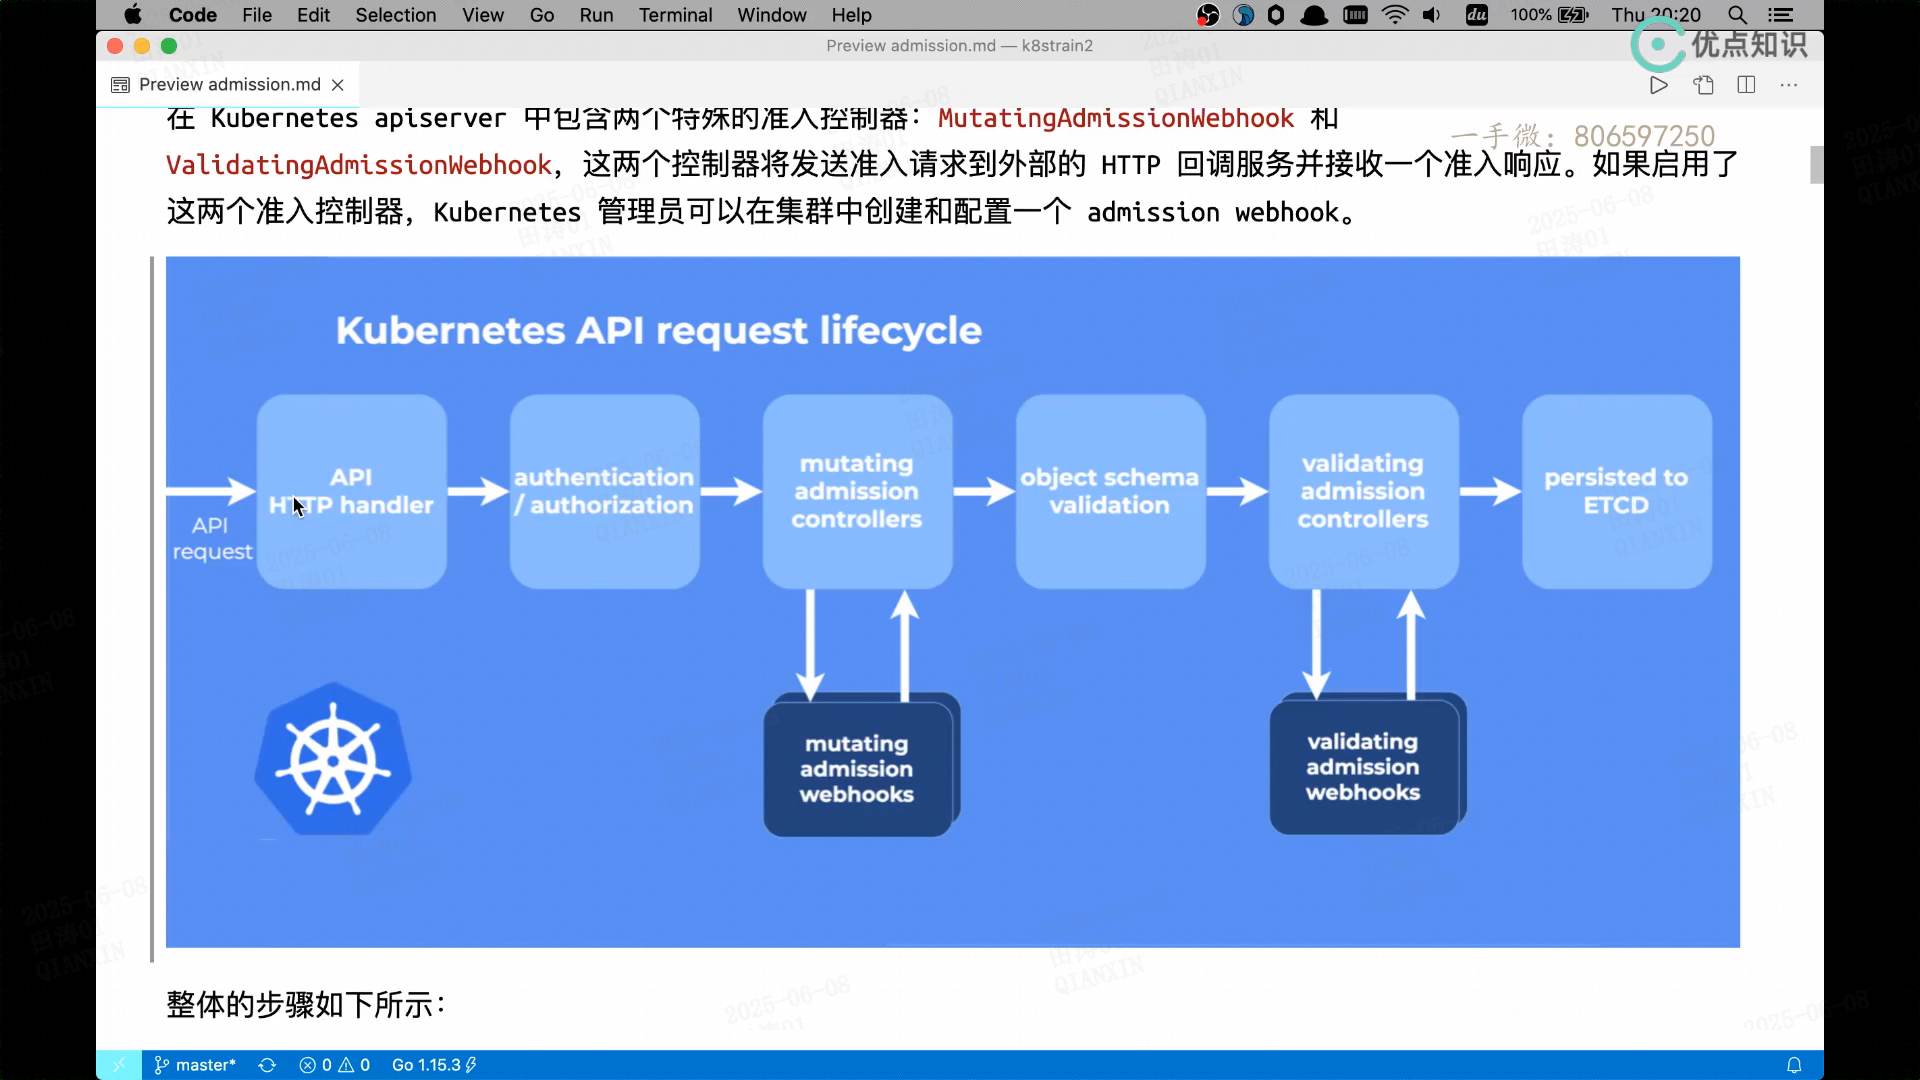Click the Synchronize Changes icon
1920x1080 pixels.
pyautogui.click(x=267, y=1065)
